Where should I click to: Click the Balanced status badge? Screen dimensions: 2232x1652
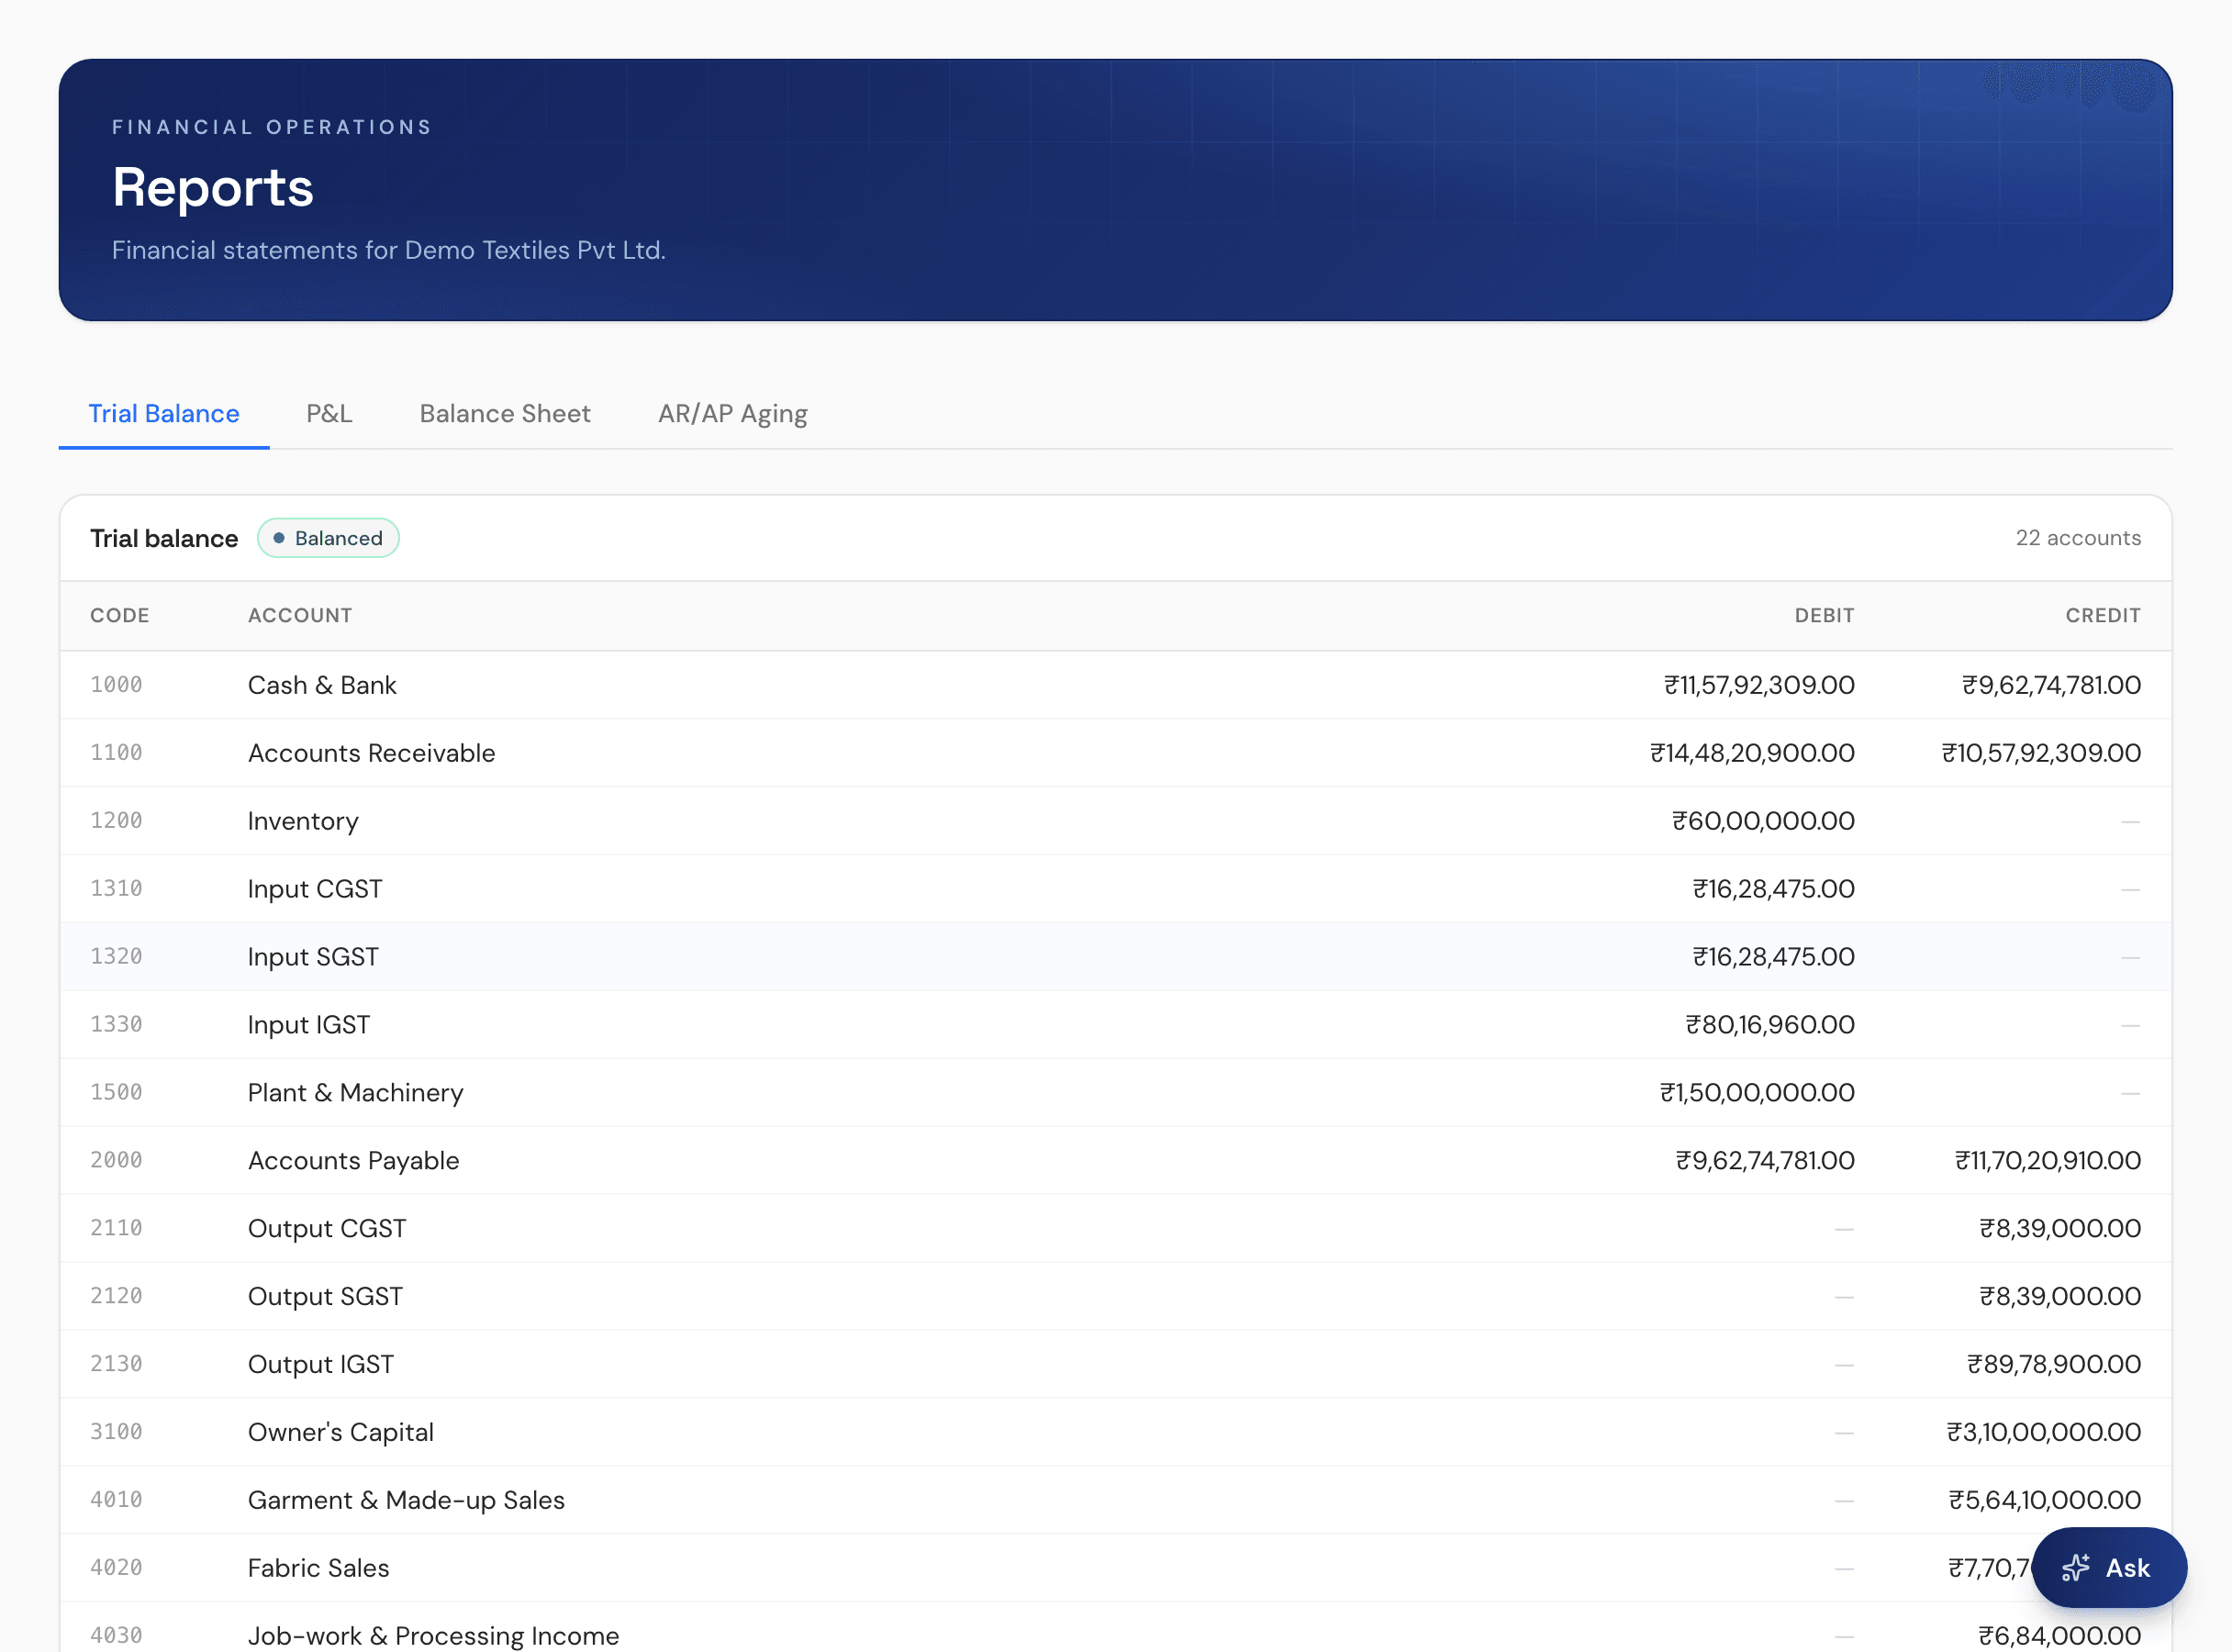coord(328,538)
